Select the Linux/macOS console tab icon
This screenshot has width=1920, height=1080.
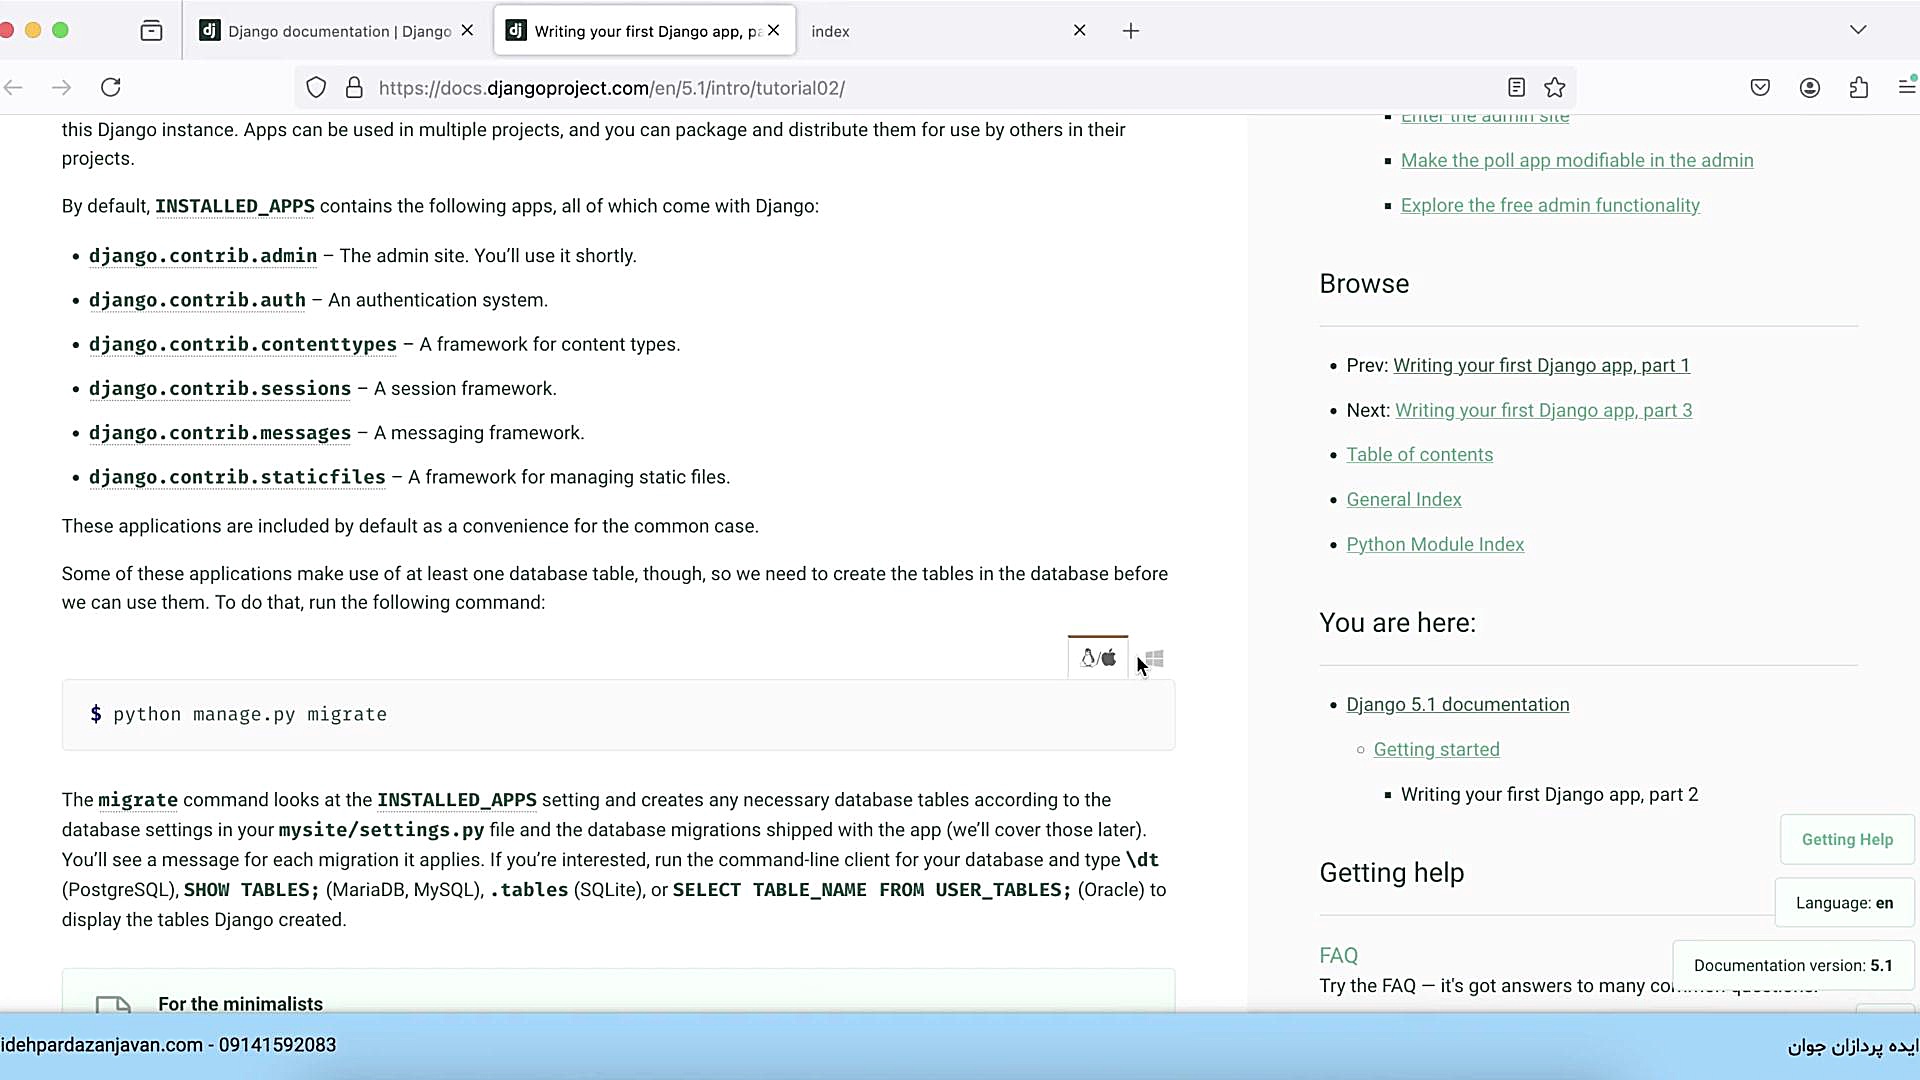pyautogui.click(x=1098, y=658)
